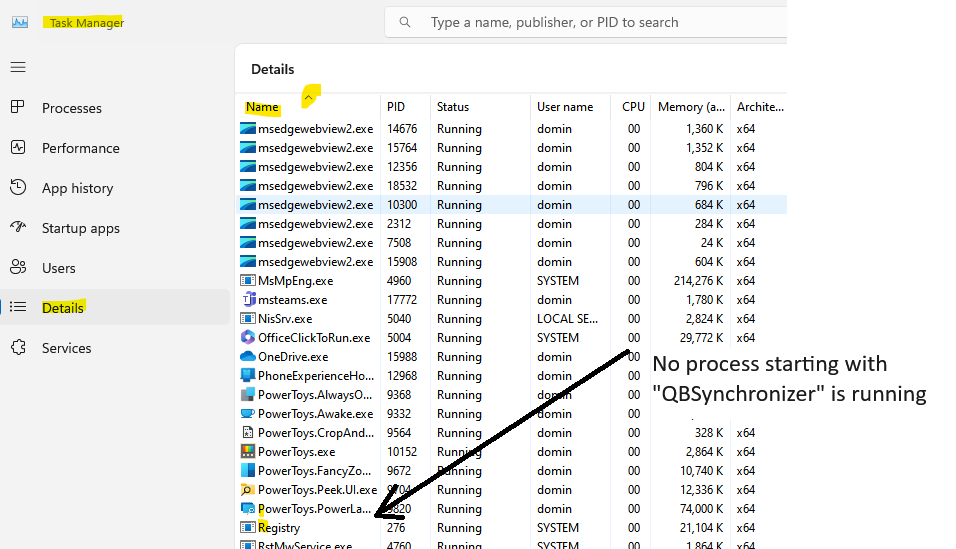Click the PowerToys.AlwaysOnTop icon

248,394
